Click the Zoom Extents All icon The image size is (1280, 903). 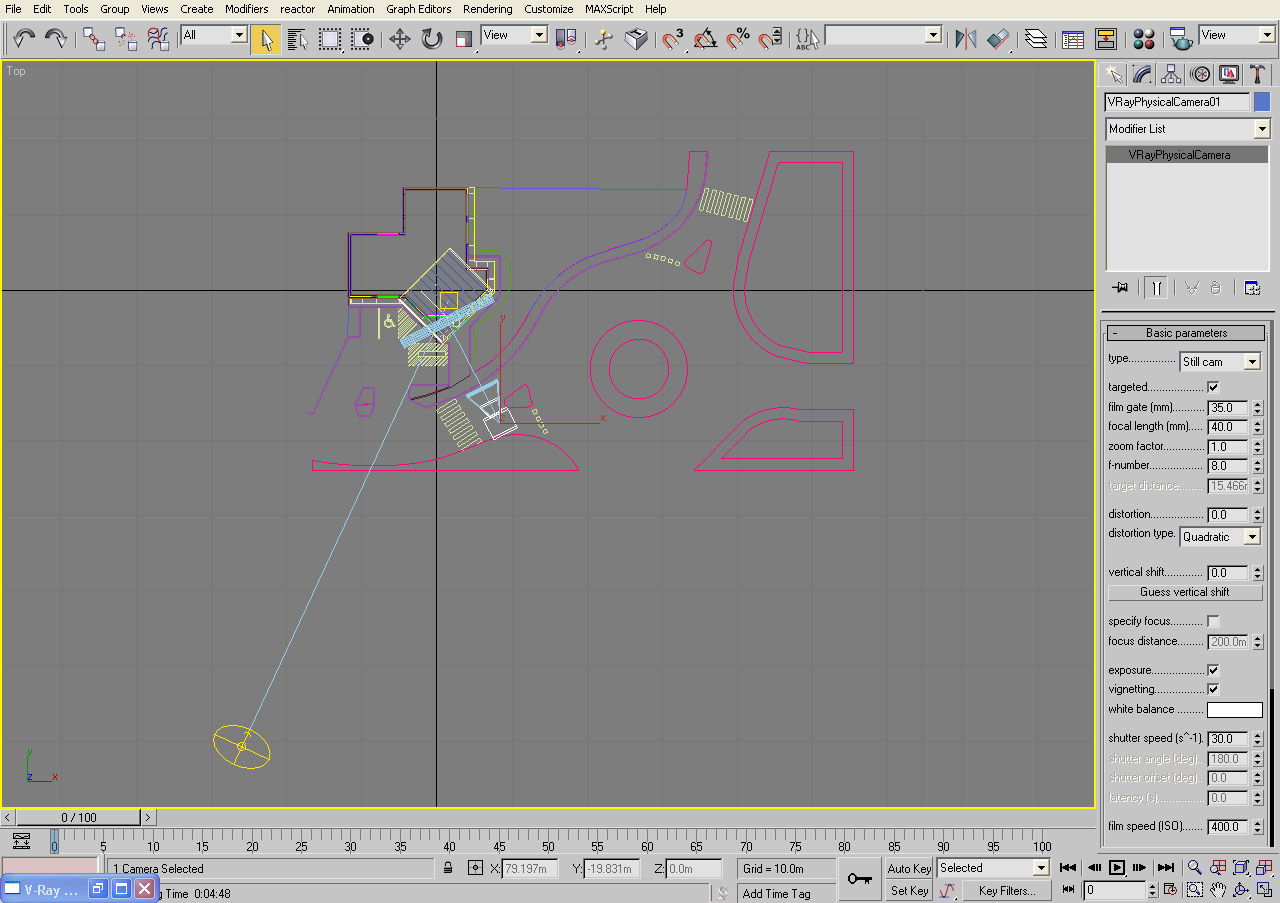1264,868
